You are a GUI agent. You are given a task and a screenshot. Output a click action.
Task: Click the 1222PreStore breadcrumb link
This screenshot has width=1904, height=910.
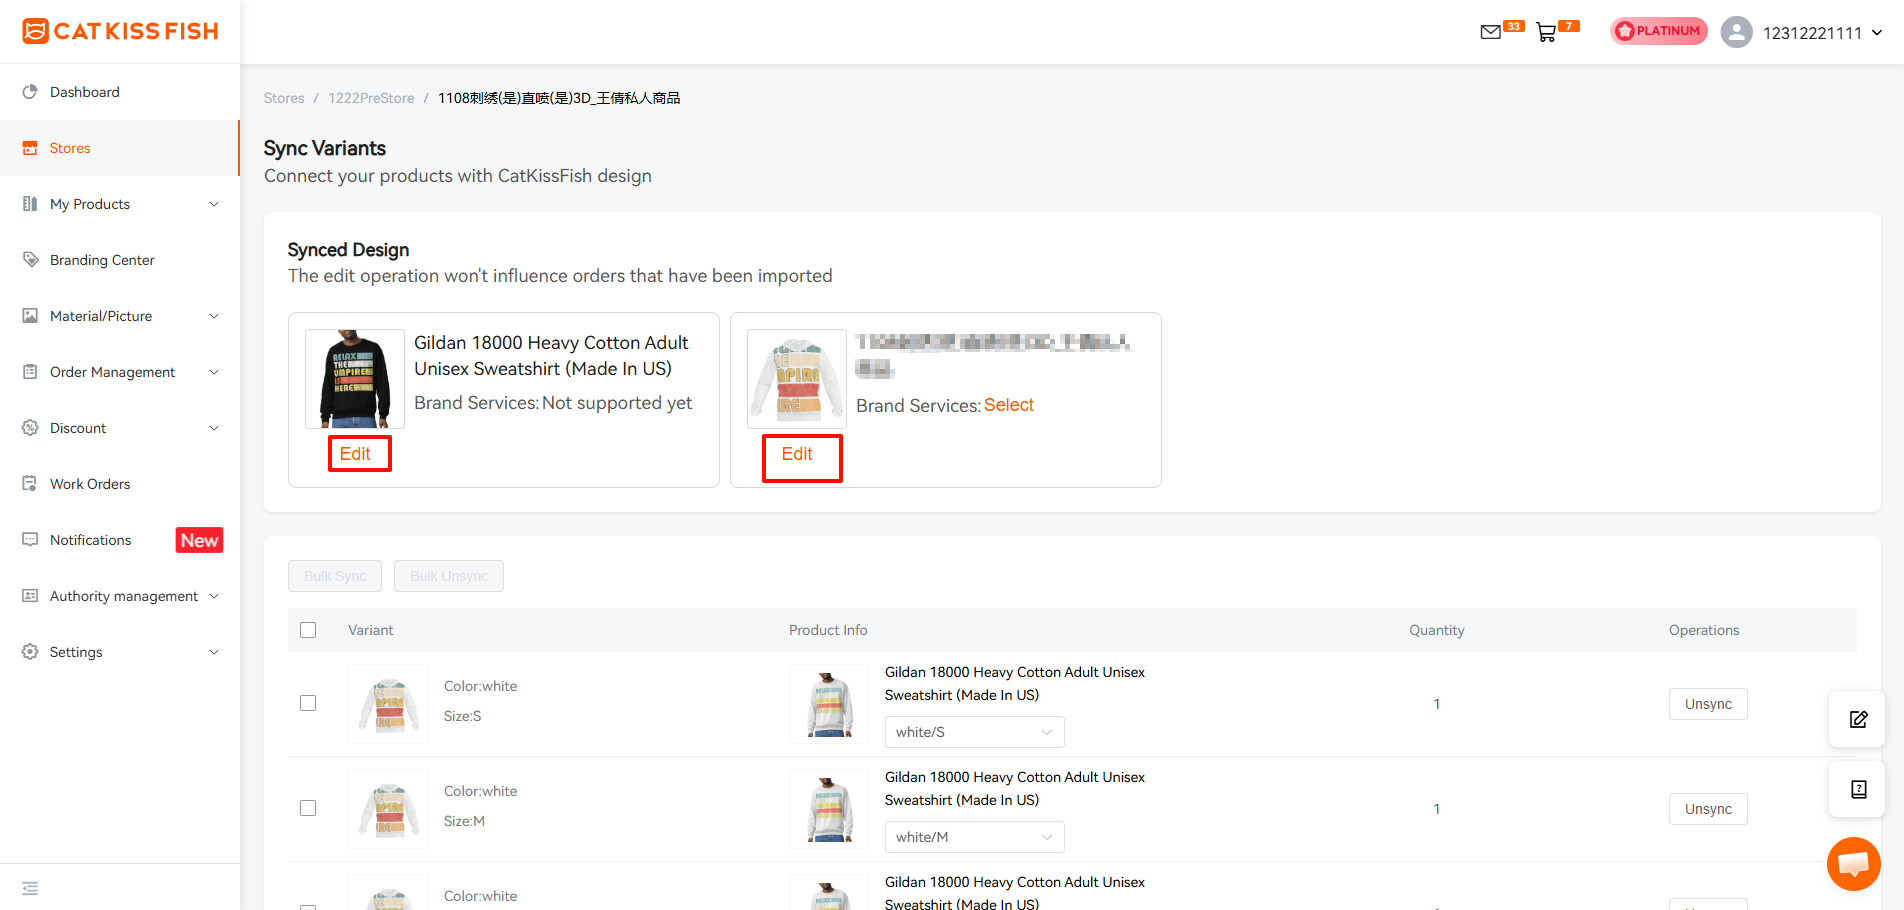click(371, 98)
